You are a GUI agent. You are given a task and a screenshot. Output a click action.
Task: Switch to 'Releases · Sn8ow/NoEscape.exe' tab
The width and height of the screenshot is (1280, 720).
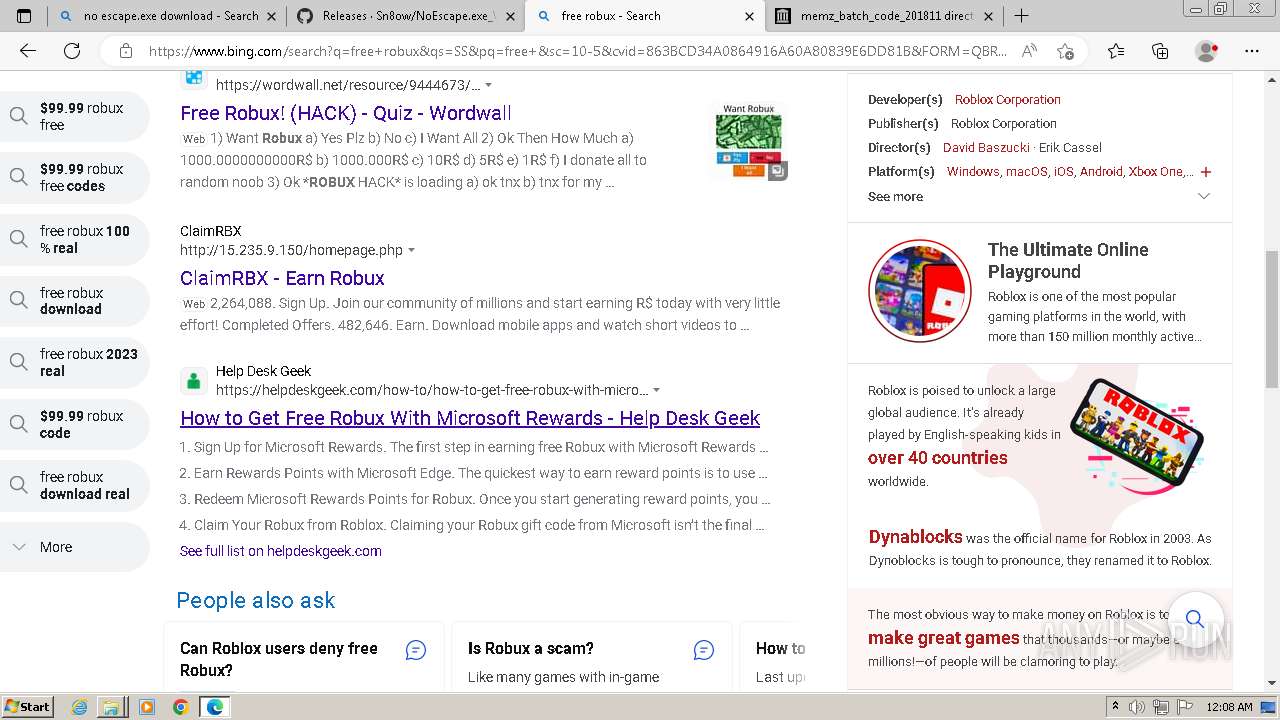[407, 16]
